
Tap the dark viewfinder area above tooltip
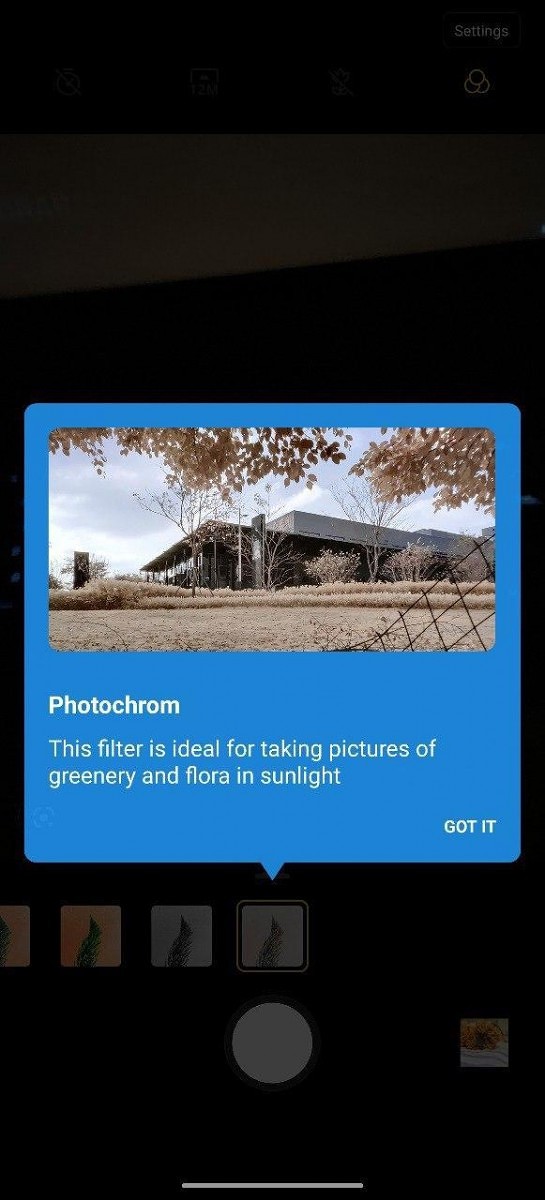272,270
